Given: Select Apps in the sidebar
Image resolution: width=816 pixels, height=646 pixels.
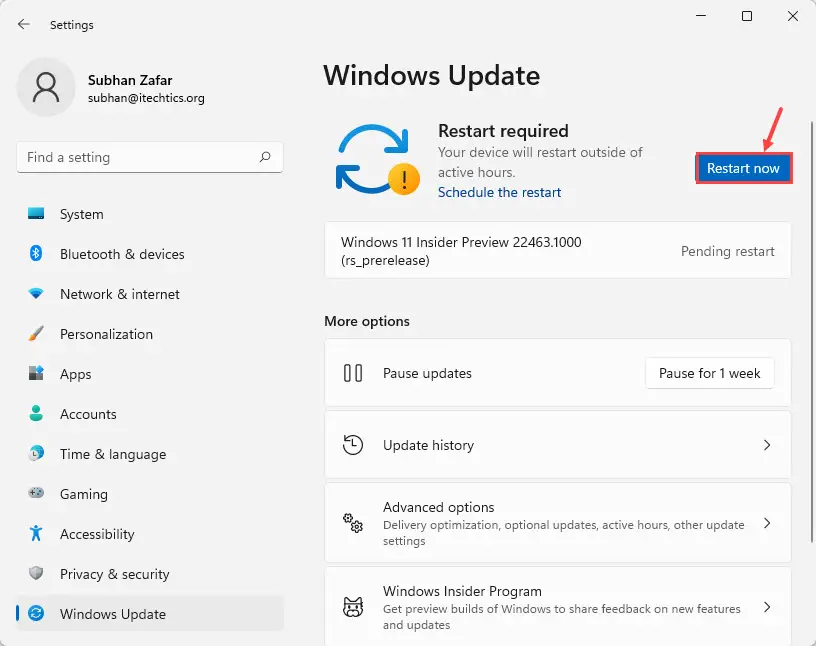Looking at the screenshot, I should click(x=150, y=374).
